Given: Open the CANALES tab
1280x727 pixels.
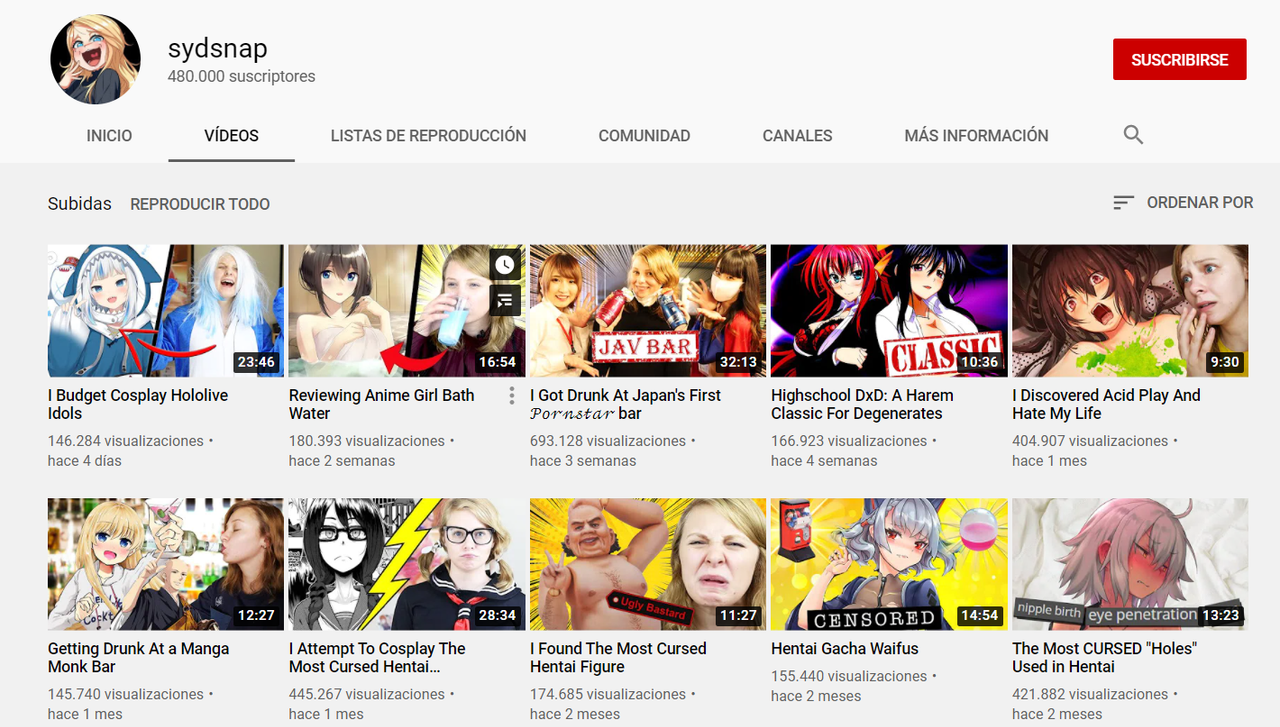Looking at the screenshot, I should (x=797, y=135).
